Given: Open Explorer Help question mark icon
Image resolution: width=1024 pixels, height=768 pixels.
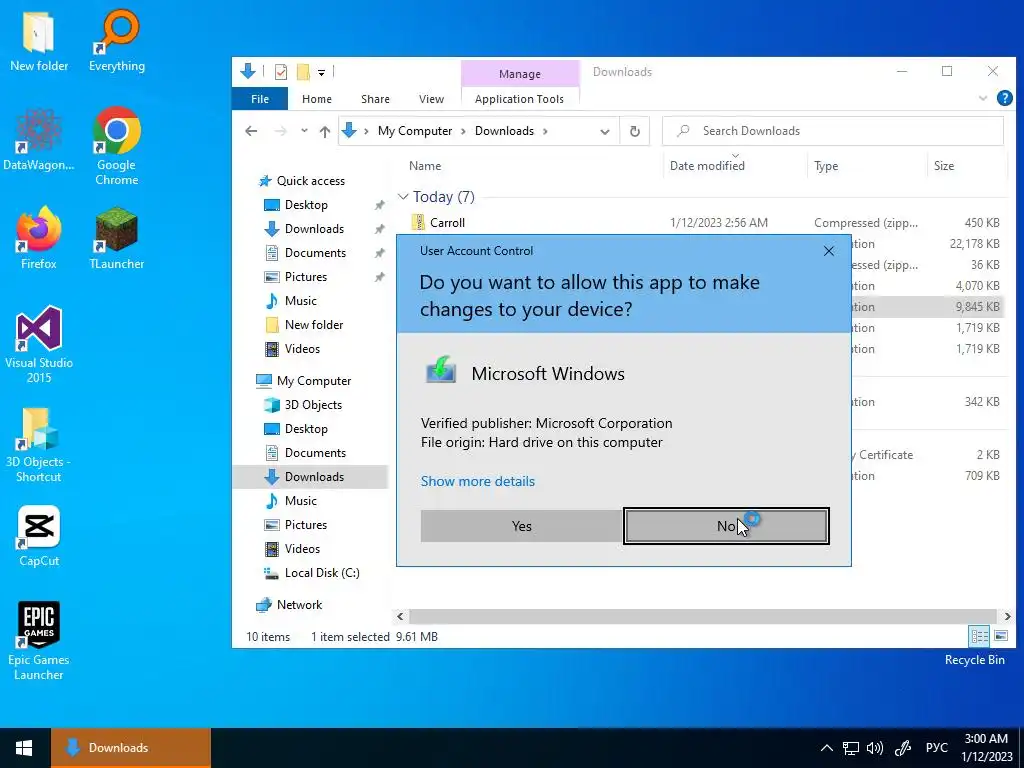Looking at the screenshot, I should point(1004,99).
